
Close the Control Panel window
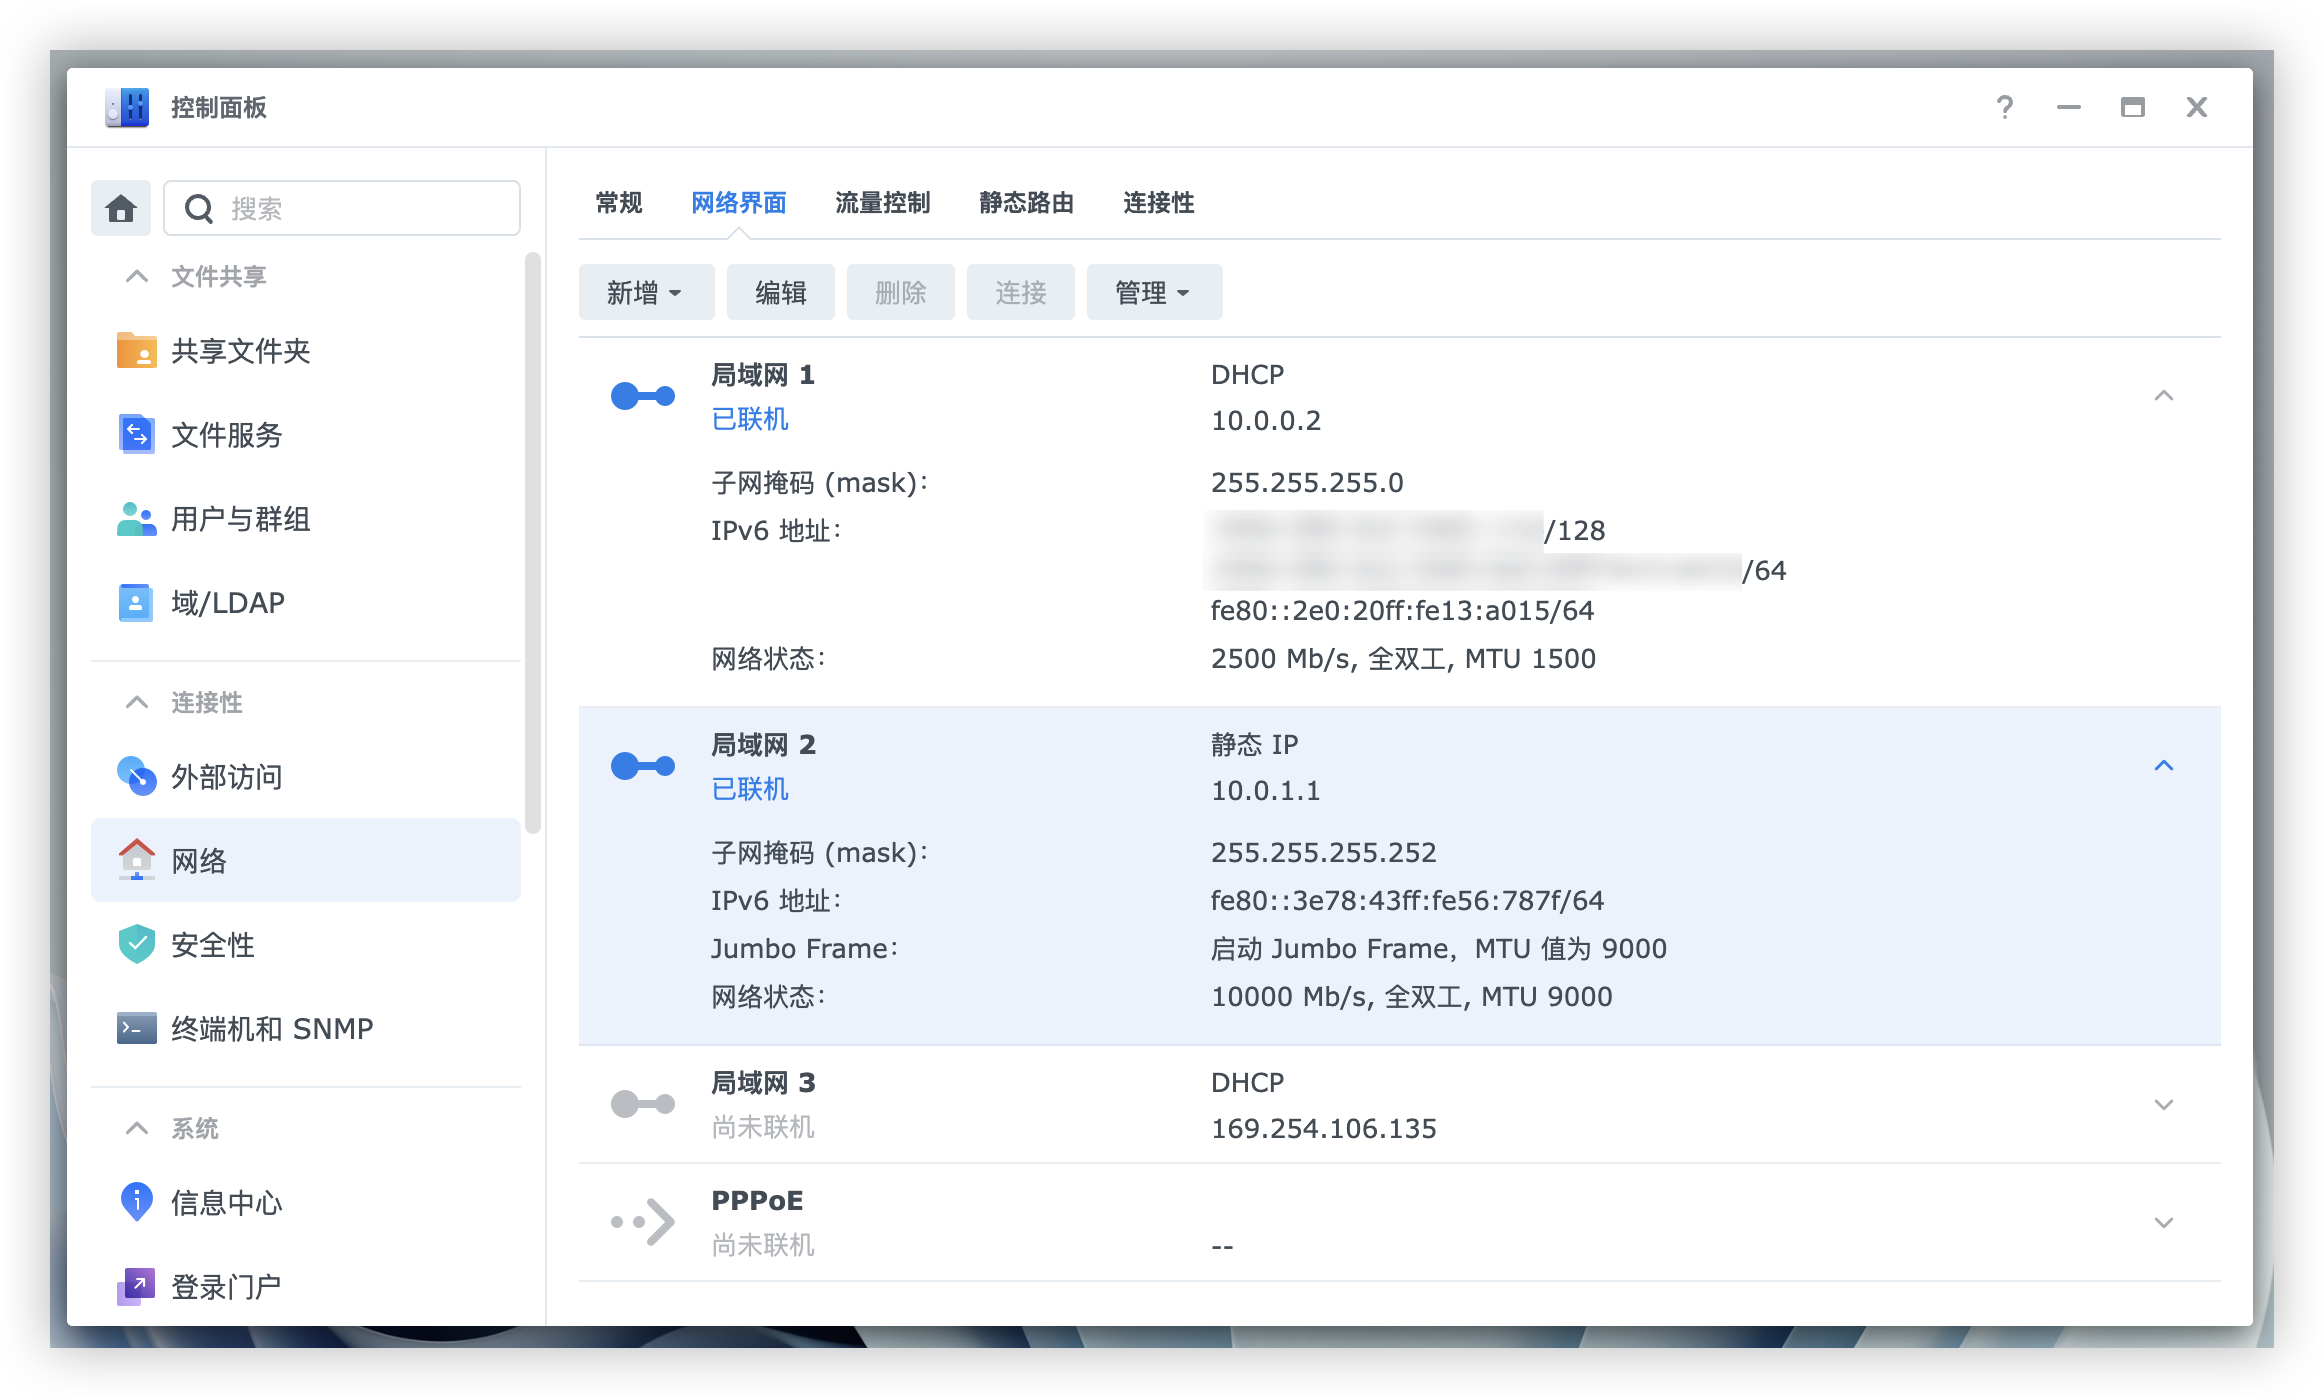click(2197, 107)
